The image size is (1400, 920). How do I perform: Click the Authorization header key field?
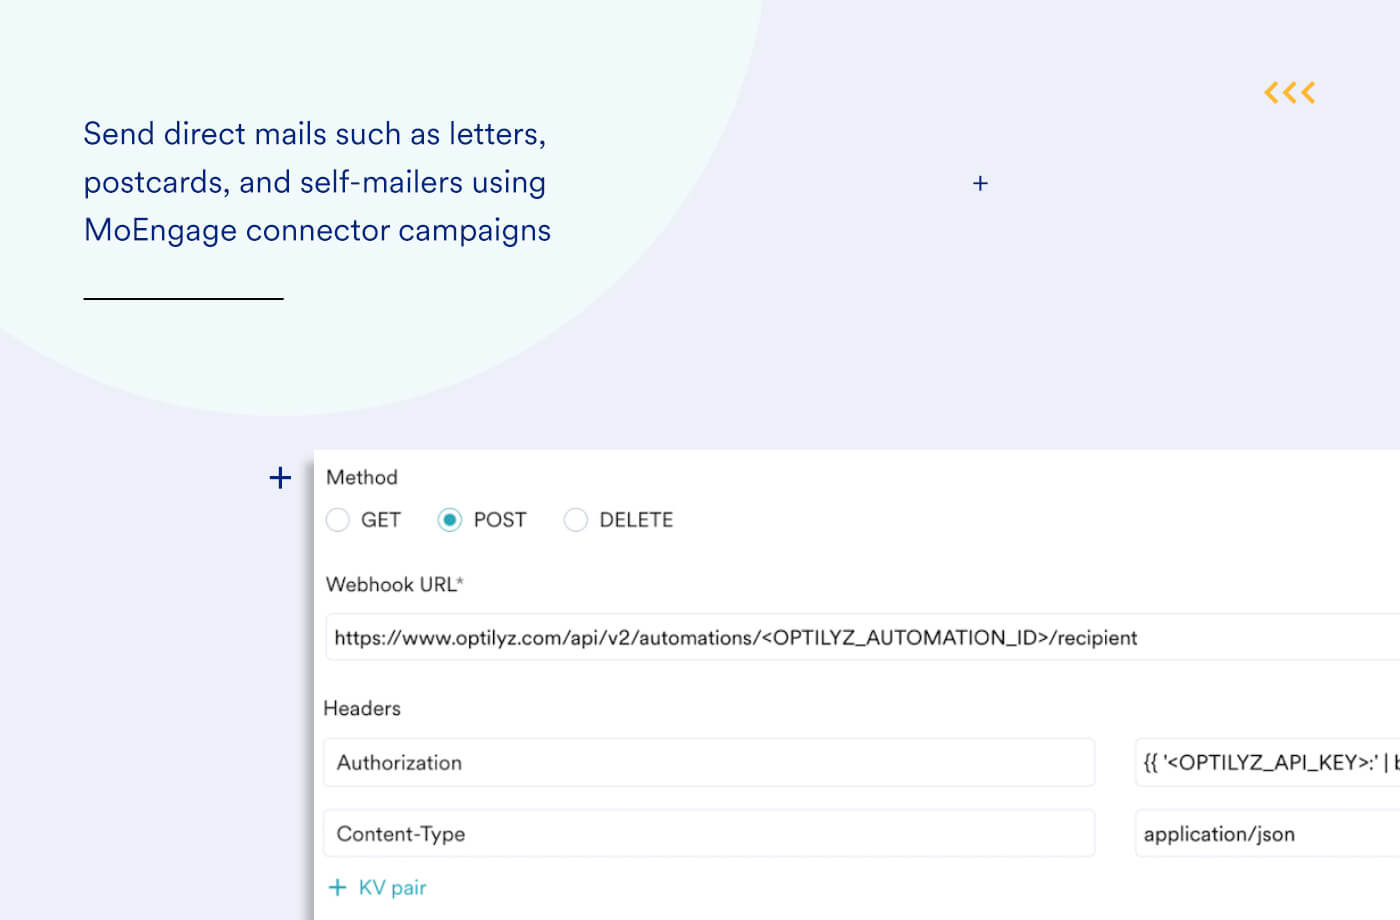709,763
